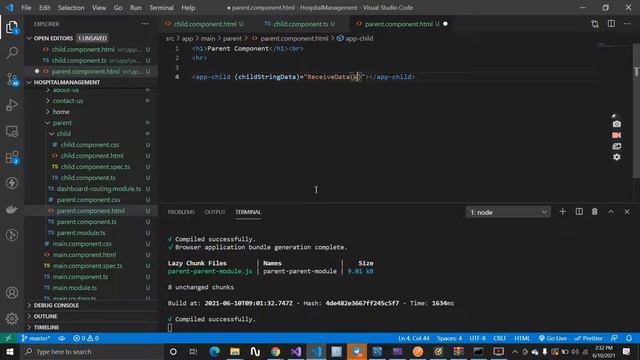This screenshot has width=640, height=360.
Task: Open Manage settings gear in activity bar
Action: pyautogui.click(x=12, y=318)
